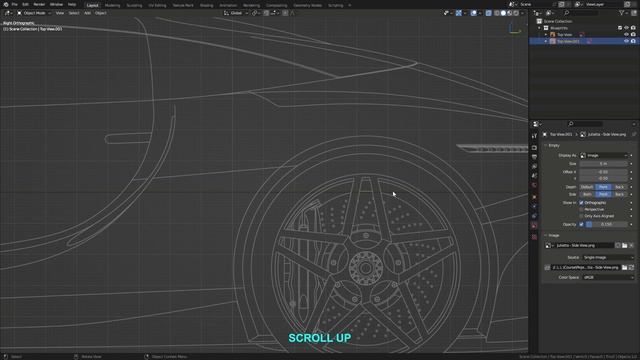
Task: Open the Tool properties tab
Action: pos(534,136)
